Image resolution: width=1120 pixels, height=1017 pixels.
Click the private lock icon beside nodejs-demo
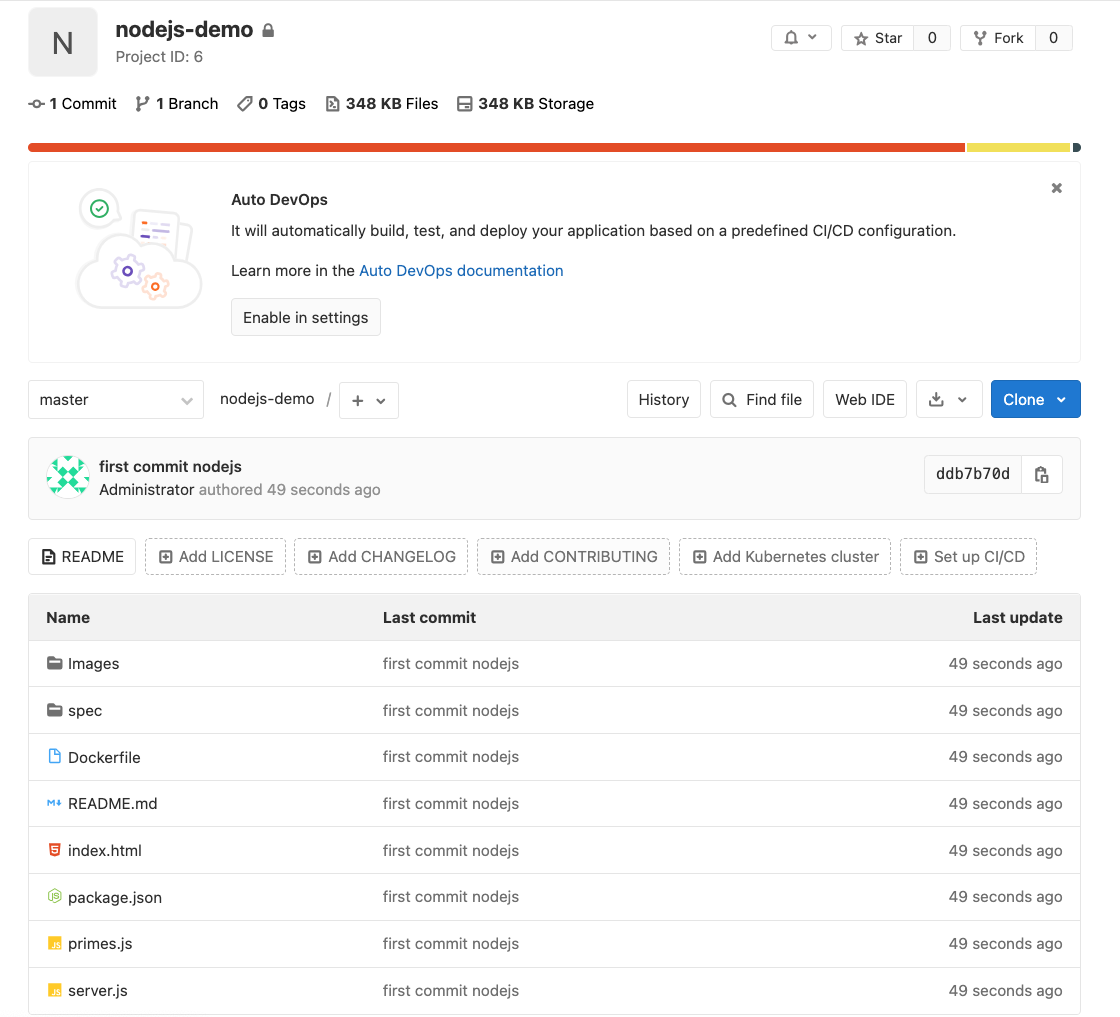click(x=268, y=30)
